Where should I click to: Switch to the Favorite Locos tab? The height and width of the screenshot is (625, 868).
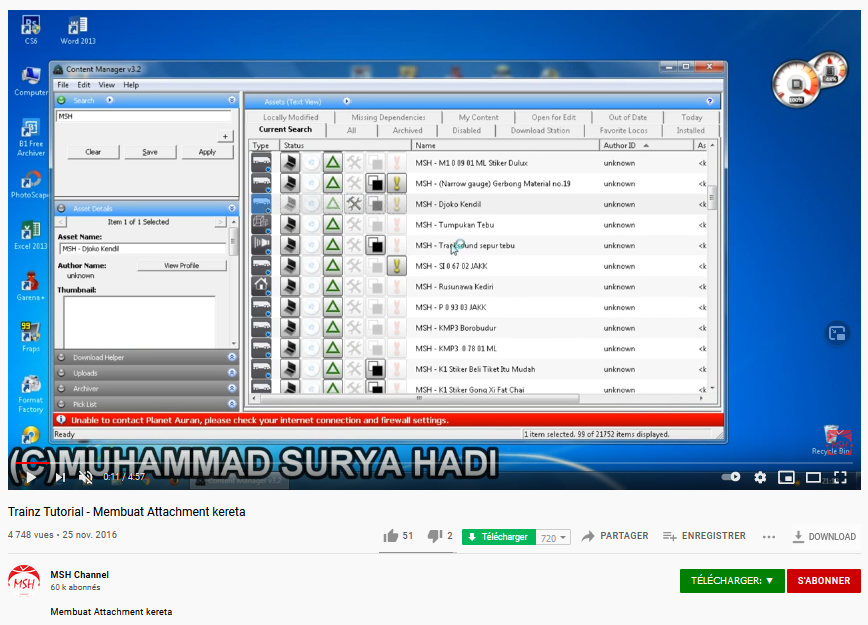[x=623, y=131]
